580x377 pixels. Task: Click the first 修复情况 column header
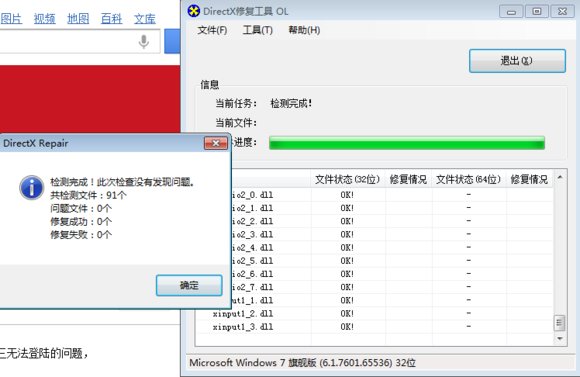click(408, 179)
